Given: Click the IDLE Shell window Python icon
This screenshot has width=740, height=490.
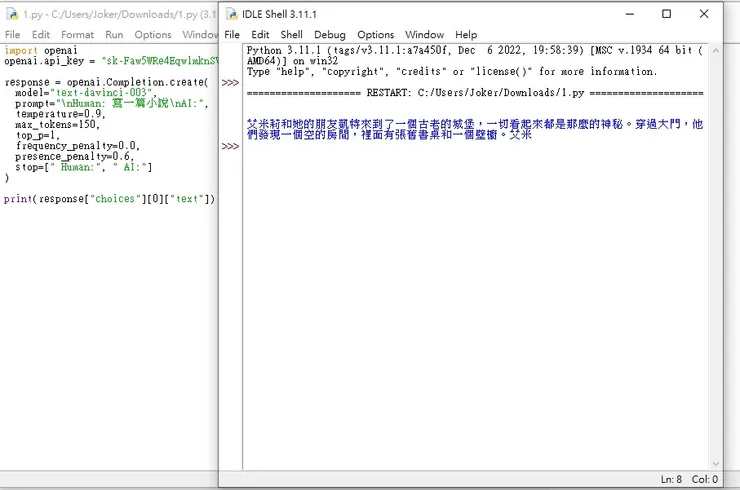Looking at the screenshot, I should 231,14.
